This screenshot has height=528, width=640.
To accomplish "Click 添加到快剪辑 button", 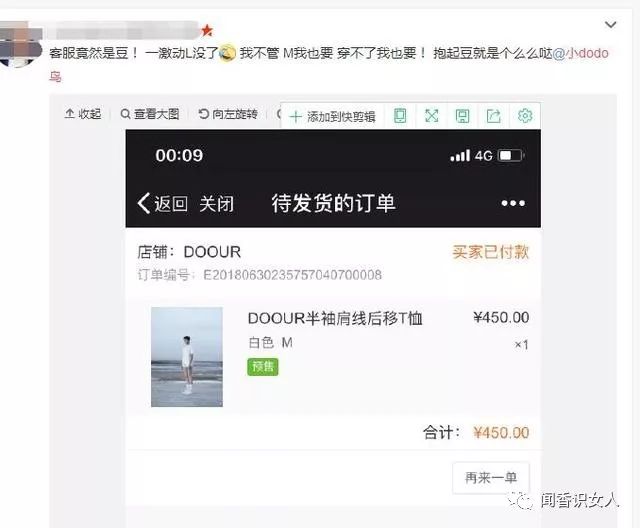I will [x=332, y=117].
